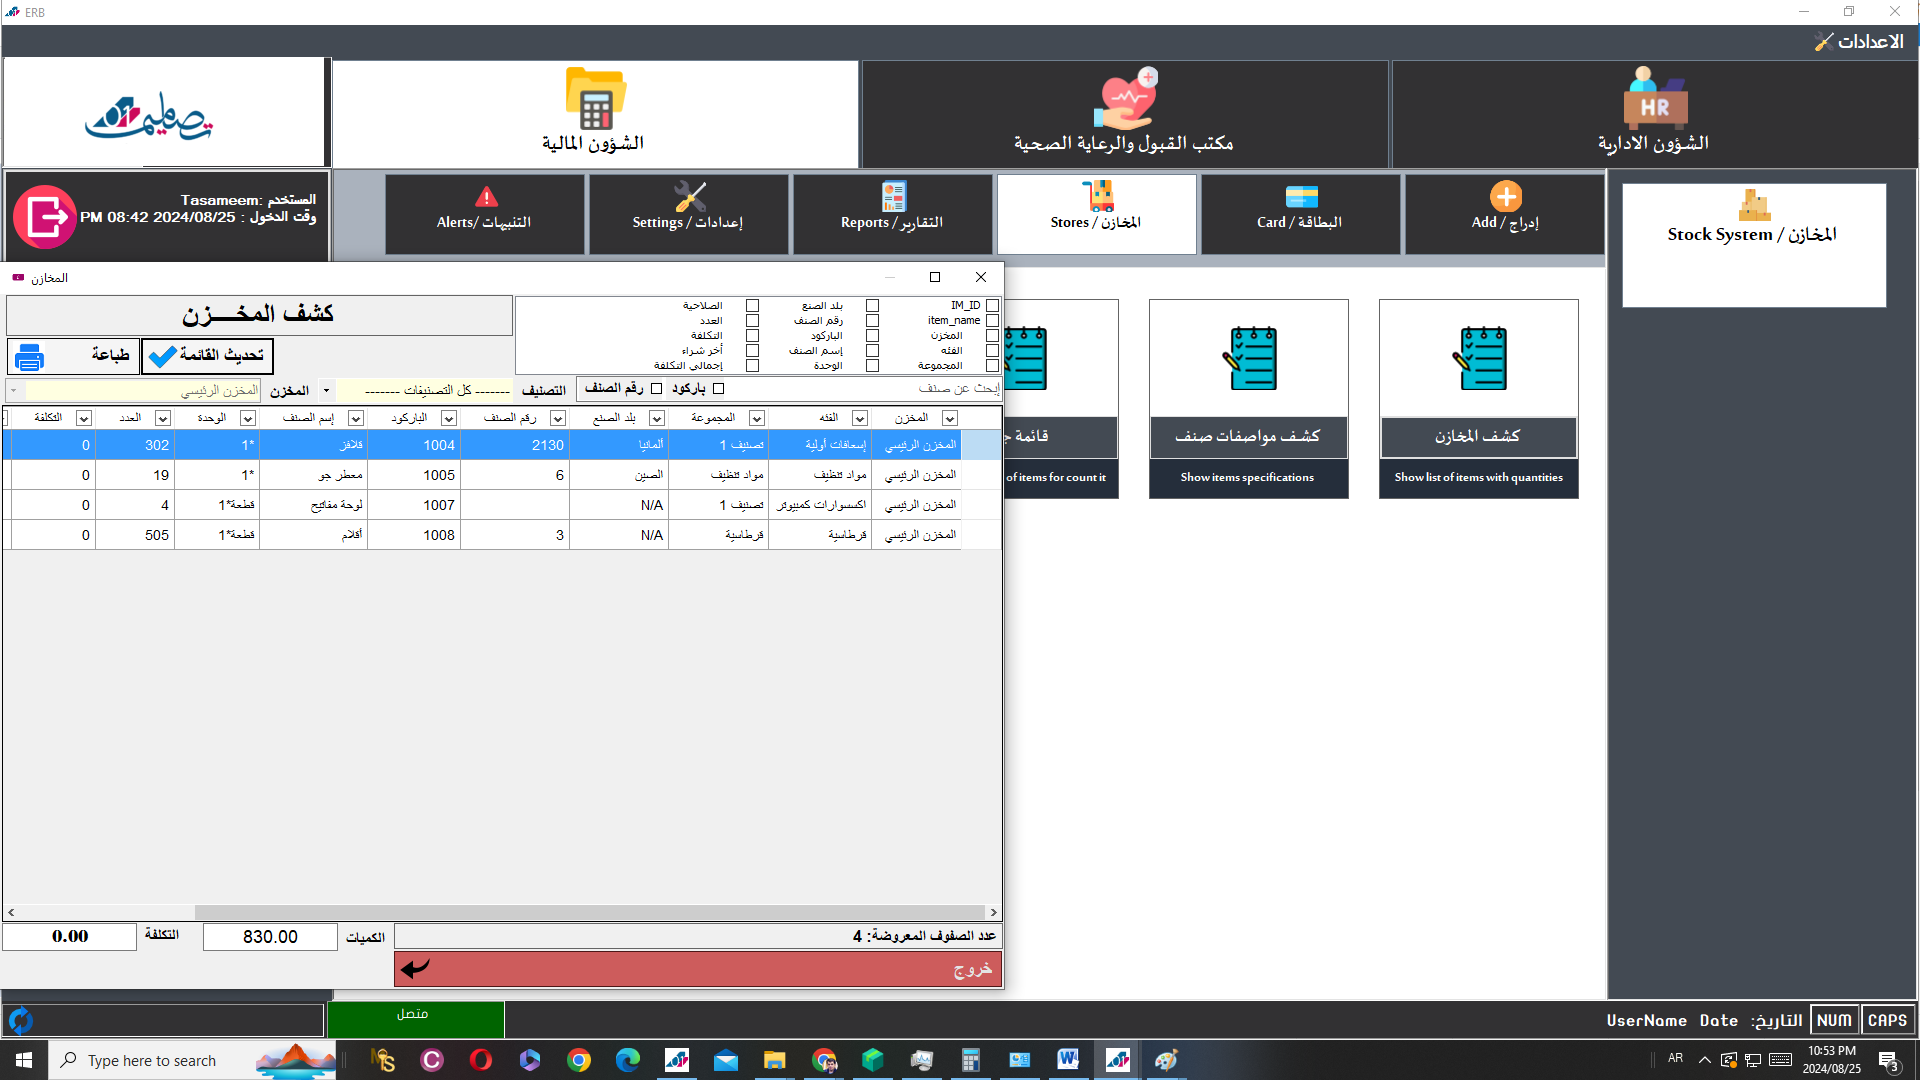Click the كشف مواصفات صنف card title
This screenshot has width=1920, height=1080.
pyautogui.click(x=1249, y=437)
